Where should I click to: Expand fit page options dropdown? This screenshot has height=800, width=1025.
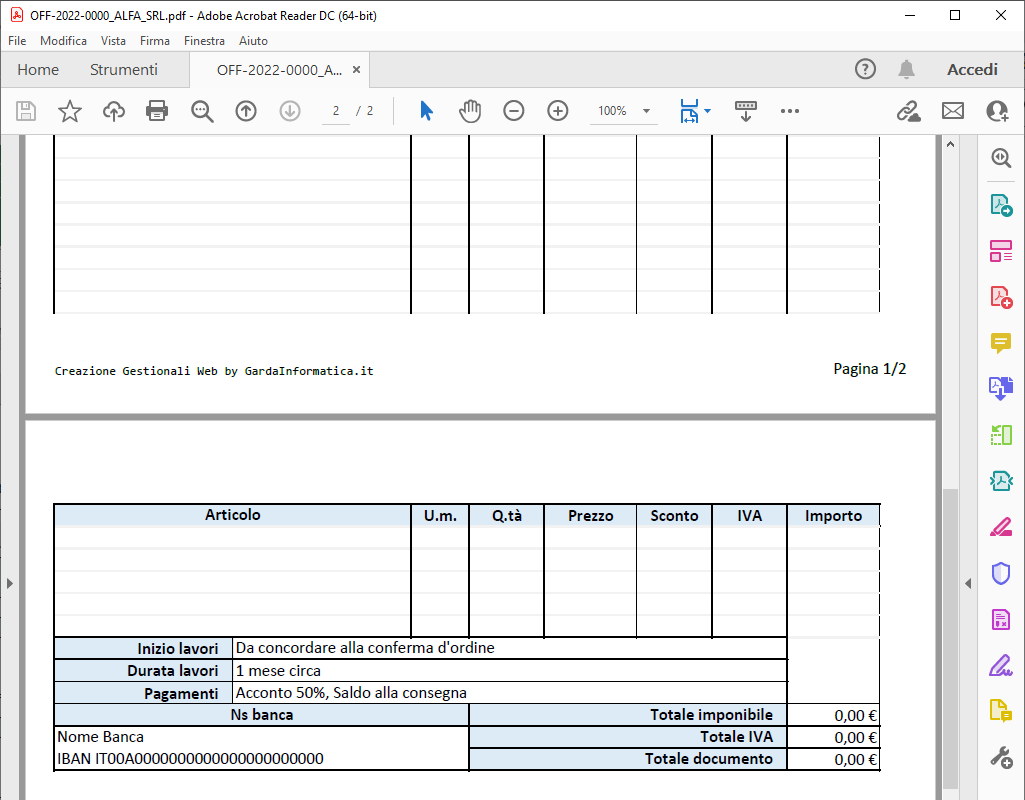(708, 111)
